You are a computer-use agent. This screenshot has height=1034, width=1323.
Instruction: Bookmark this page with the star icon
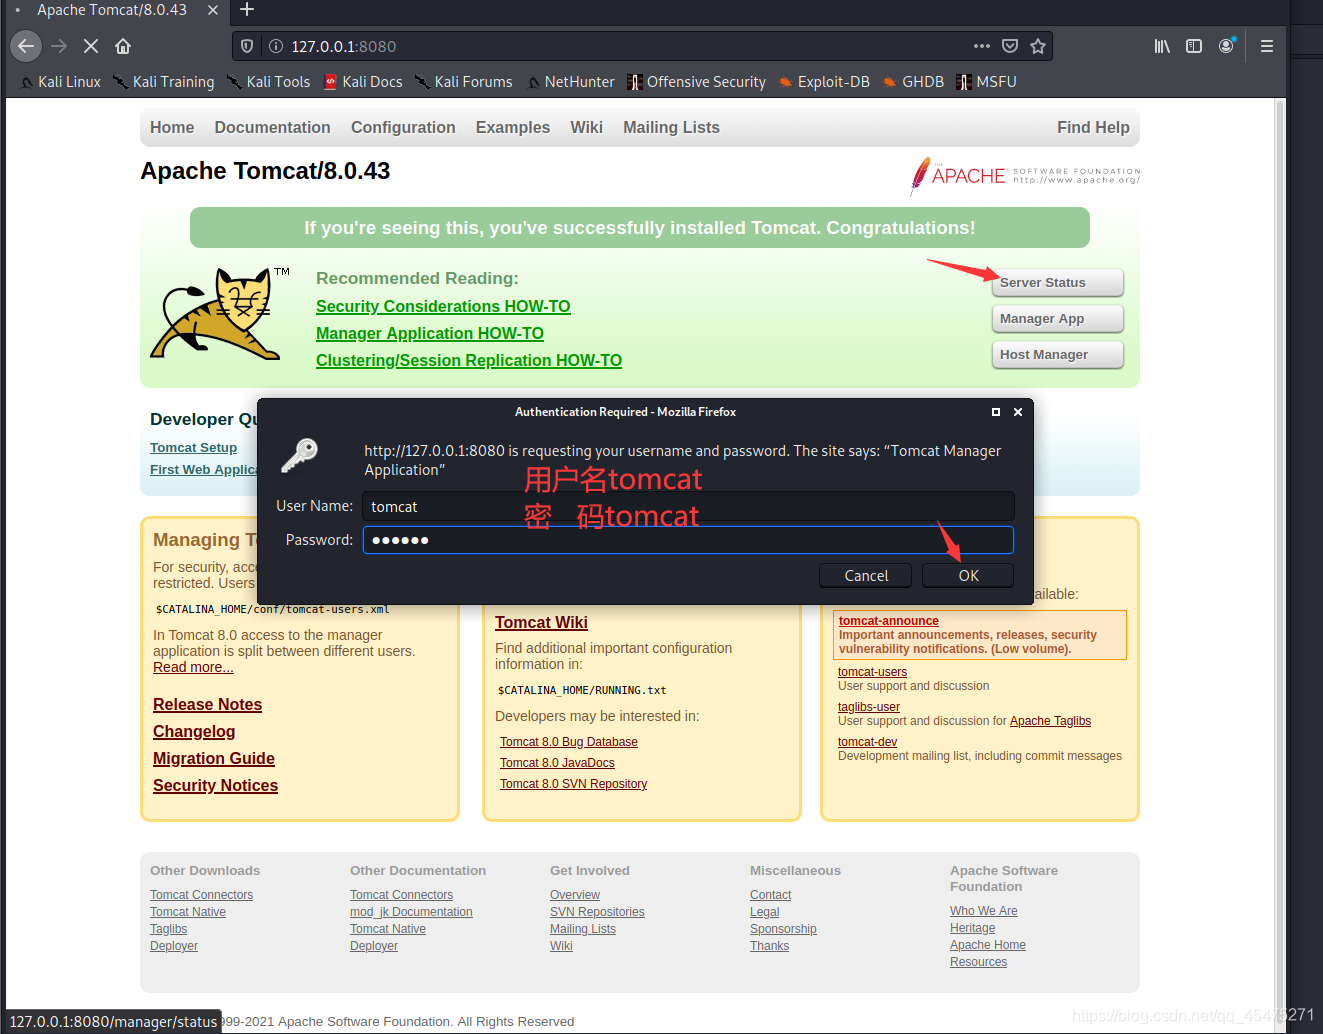point(1038,46)
